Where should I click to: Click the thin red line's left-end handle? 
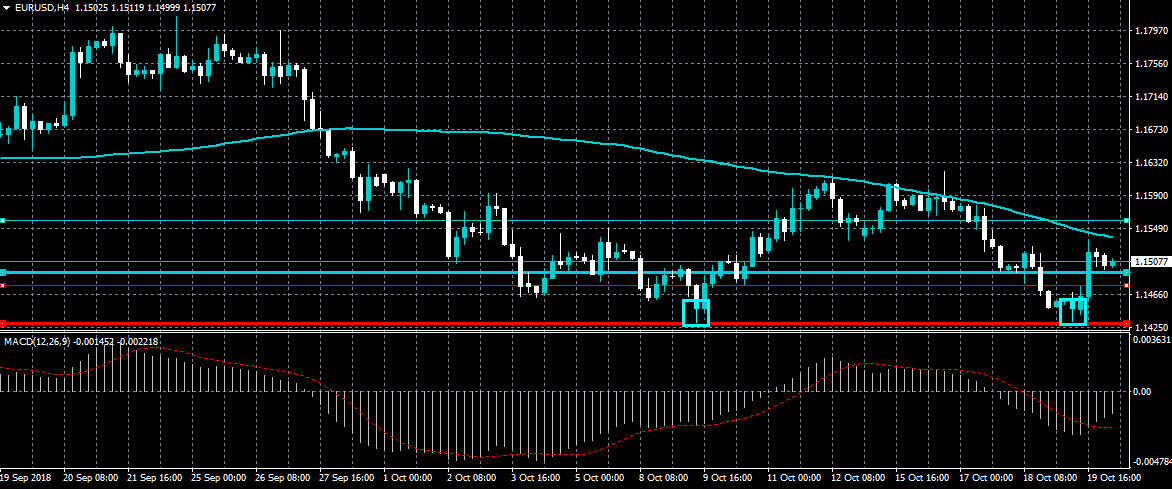pos(2,286)
